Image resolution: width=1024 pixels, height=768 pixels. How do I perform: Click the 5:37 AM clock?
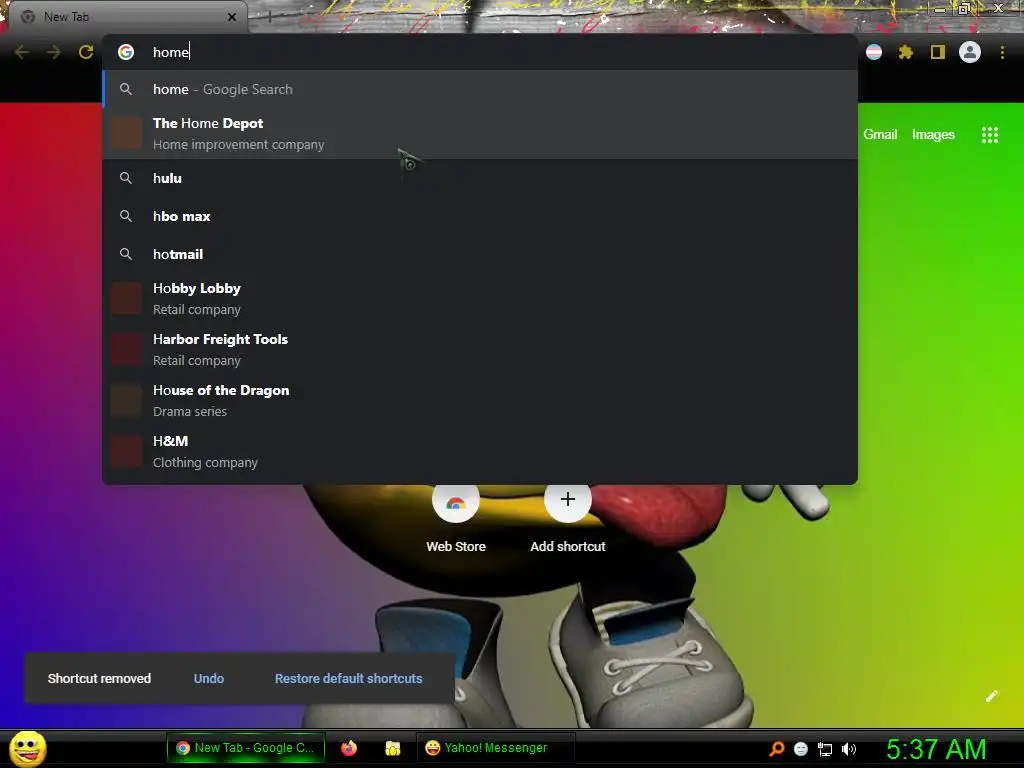pos(936,749)
